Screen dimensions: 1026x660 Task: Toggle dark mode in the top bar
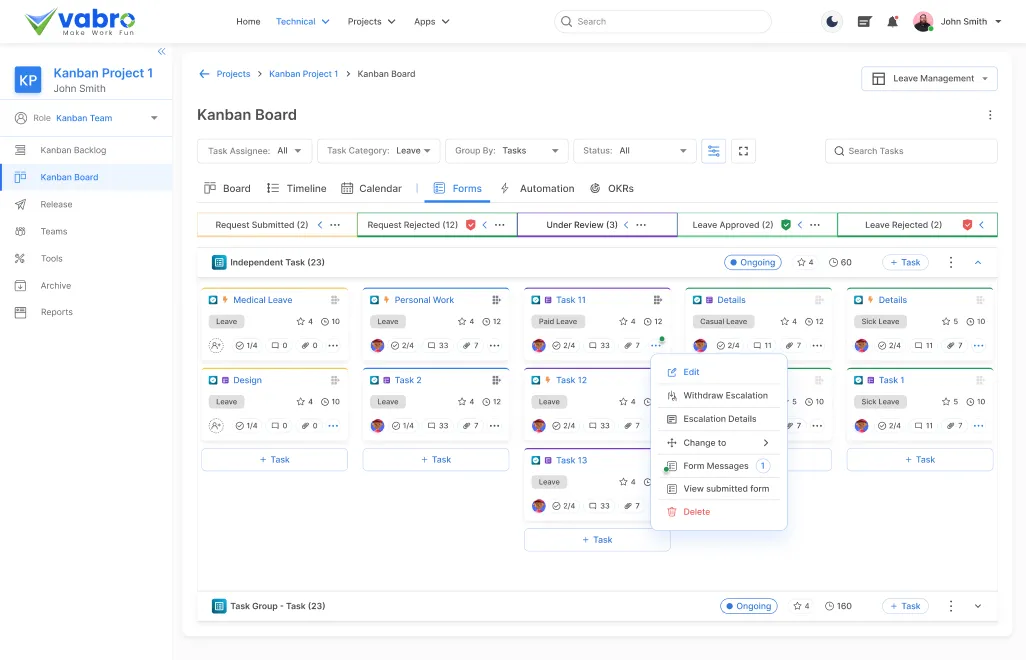832,20
